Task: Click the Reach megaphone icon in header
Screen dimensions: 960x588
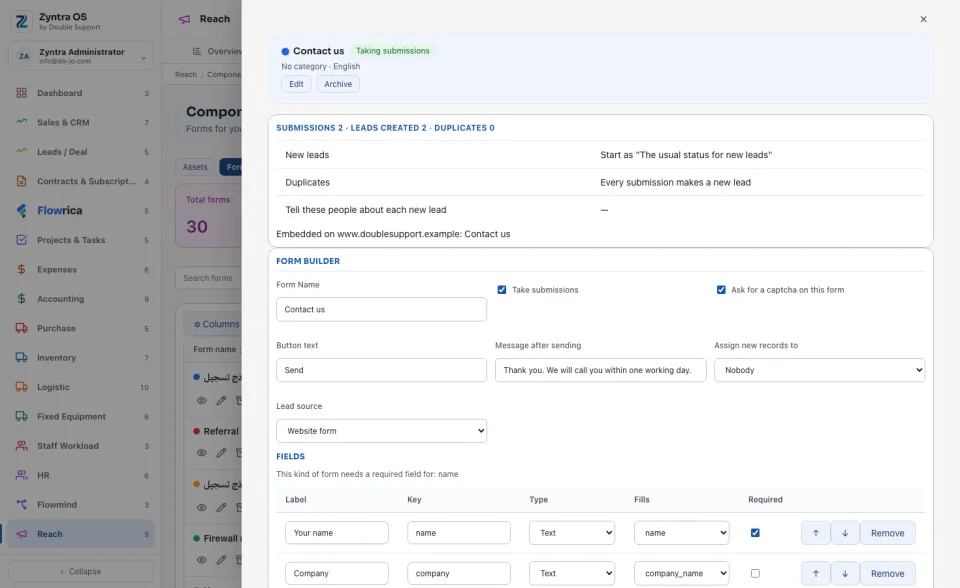Action: point(184,19)
